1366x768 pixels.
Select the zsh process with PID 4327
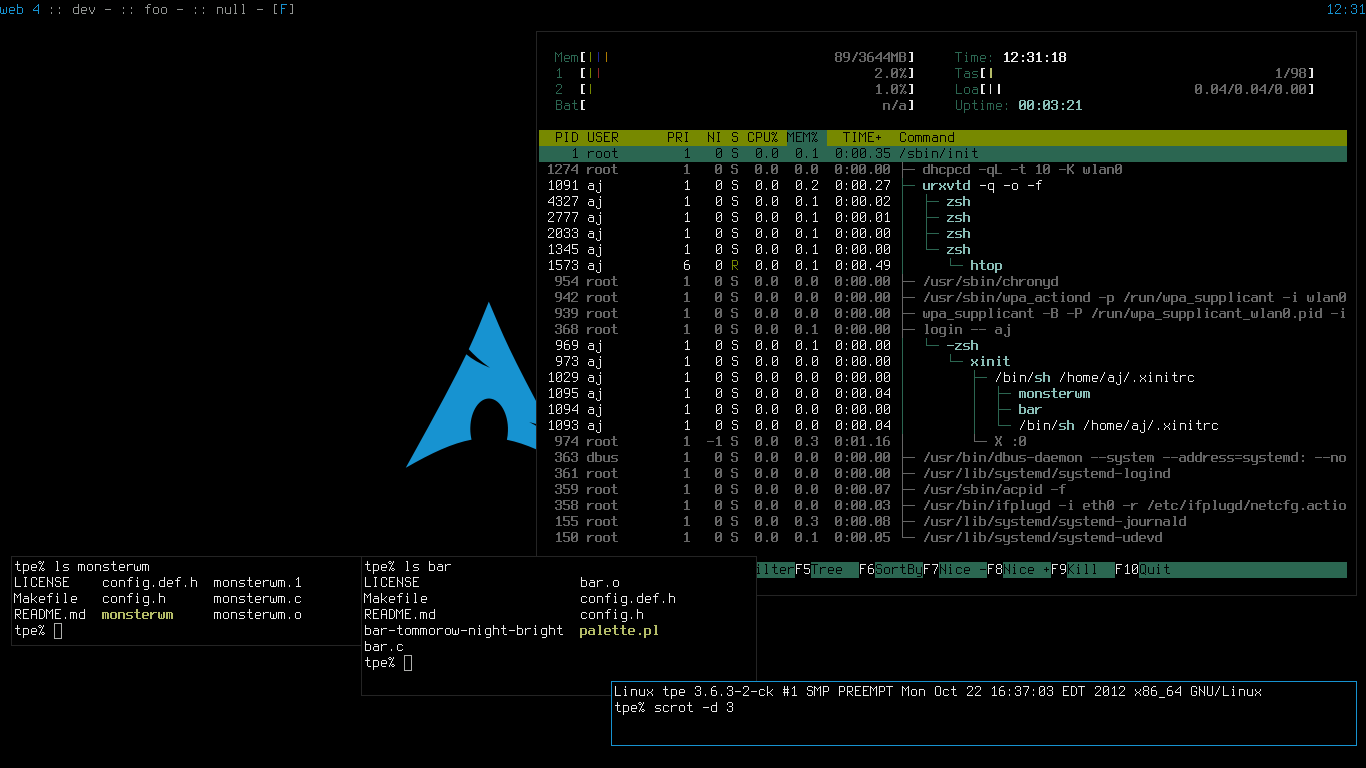click(x=943, y=202)
